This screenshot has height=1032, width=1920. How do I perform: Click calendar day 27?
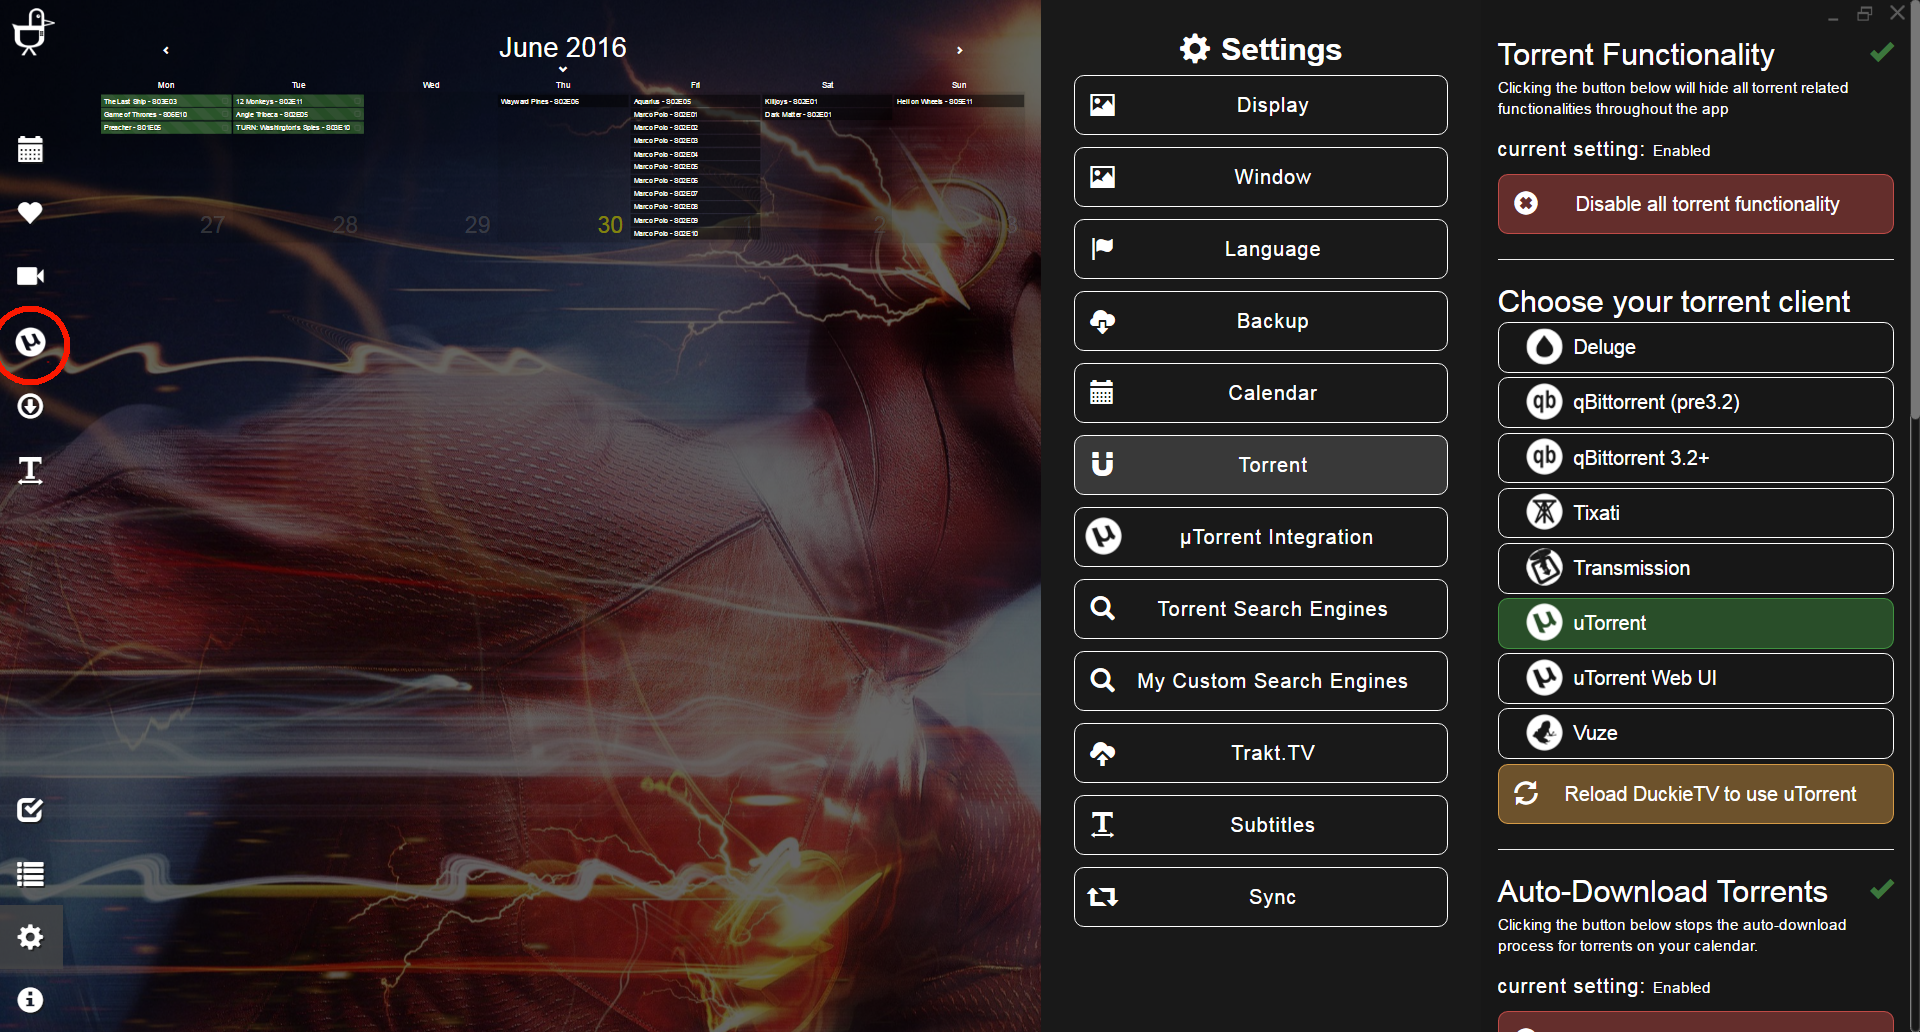(212, 225)
